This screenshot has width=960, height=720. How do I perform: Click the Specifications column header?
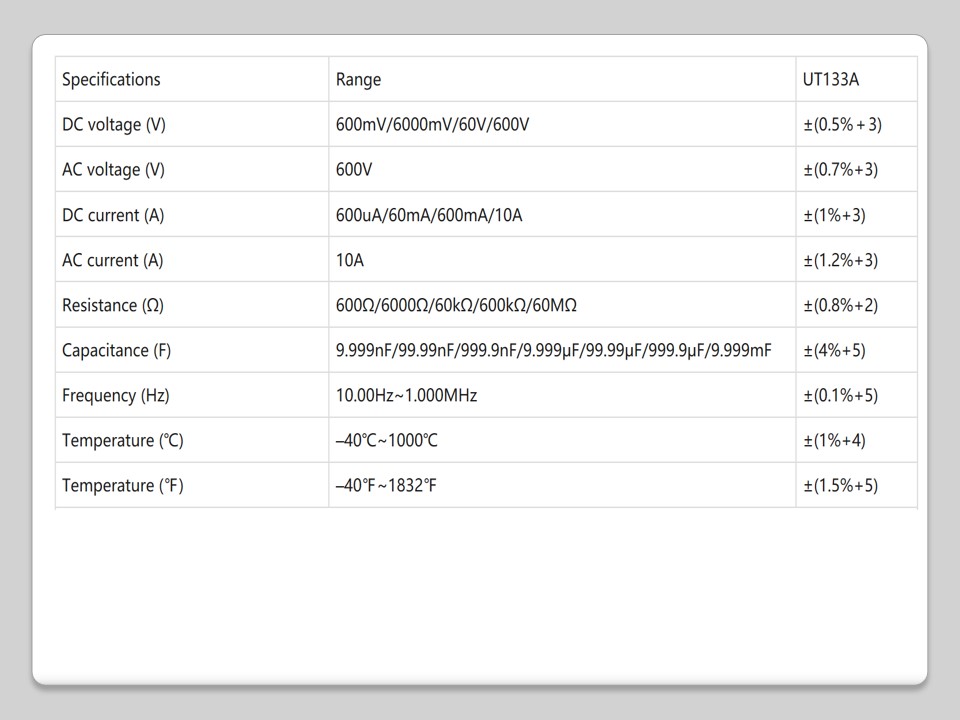coord(111,80)
